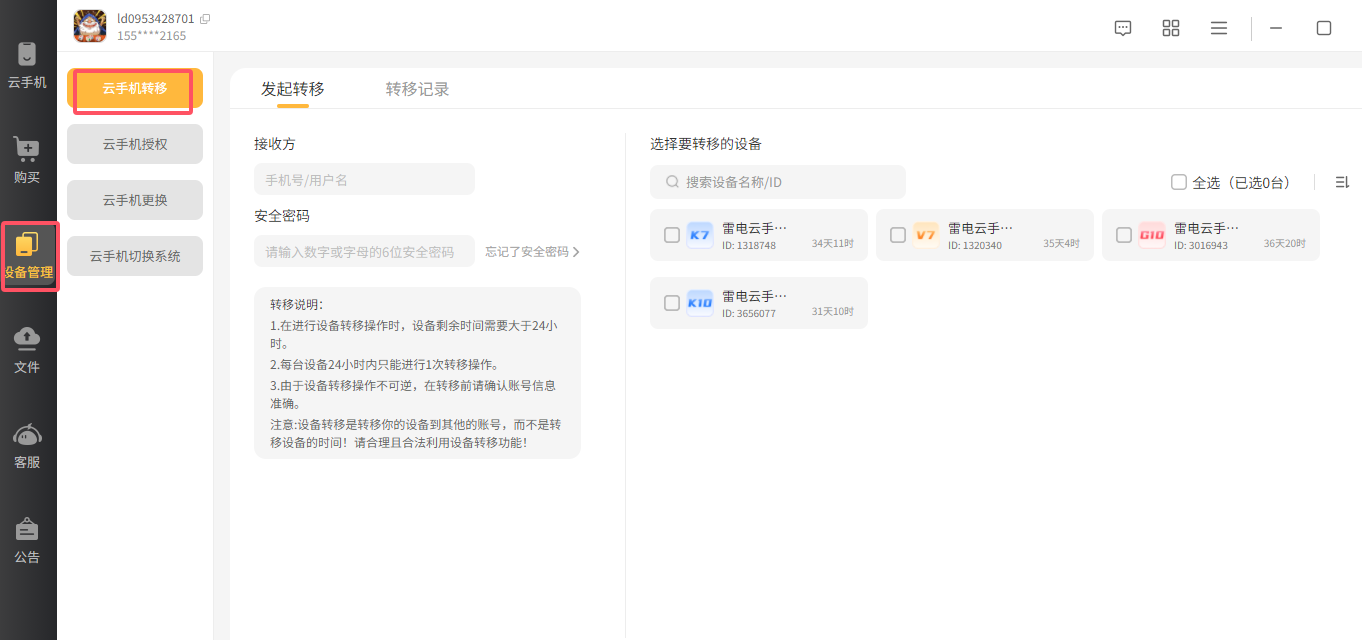This screenshot has height=640, width=1362.
Task: Click the four-square grid icon in title bar
Action: pyautogui.click(x=1171, y=28)
